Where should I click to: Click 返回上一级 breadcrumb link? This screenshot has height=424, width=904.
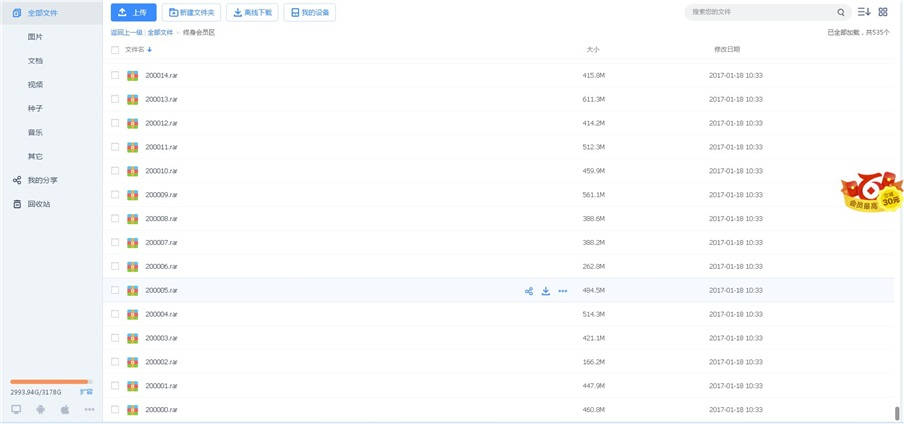(x=126, y=32)
